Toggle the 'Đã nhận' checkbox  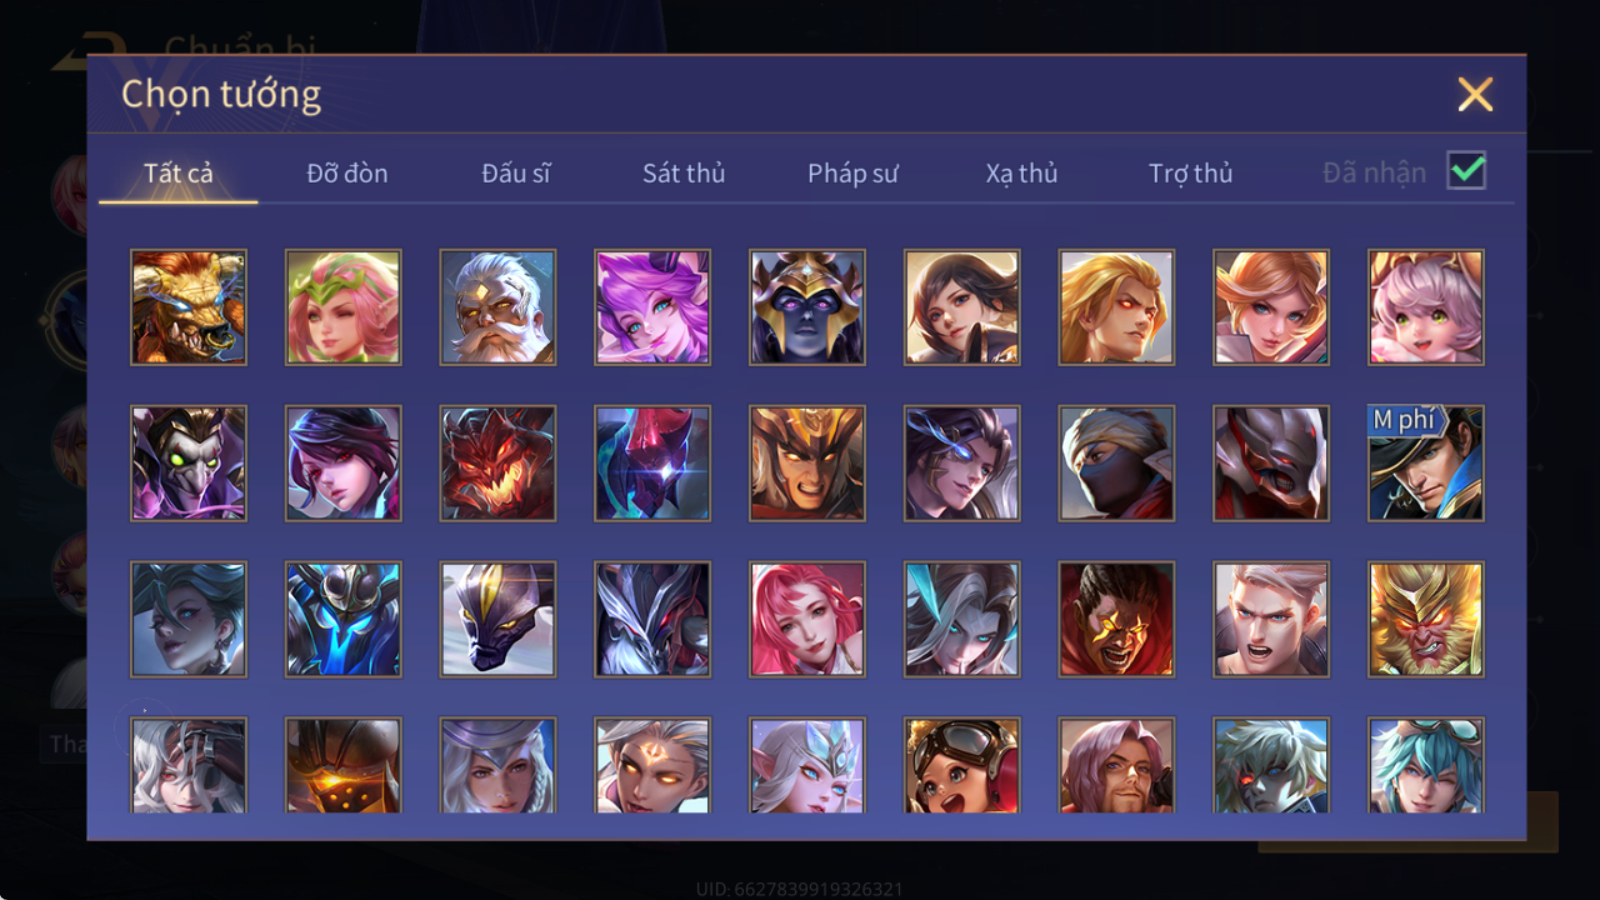coord(1467,171)
